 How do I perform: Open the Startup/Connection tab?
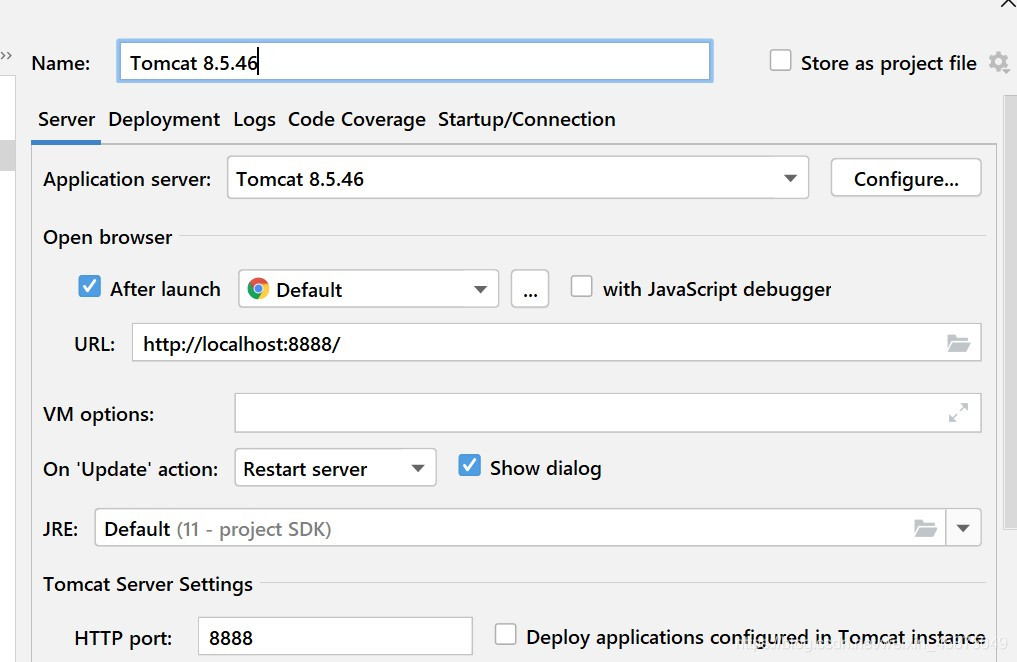point(526,119)
